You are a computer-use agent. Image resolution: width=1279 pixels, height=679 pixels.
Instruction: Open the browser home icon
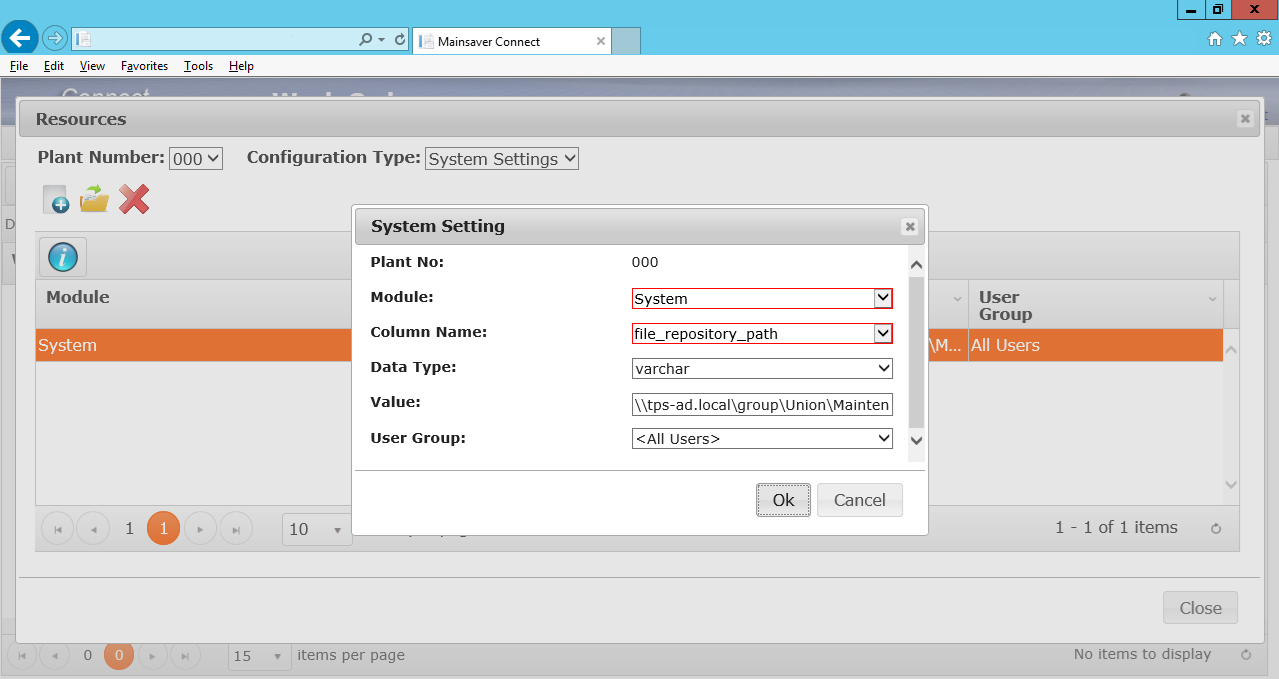(x=1215, y=39)
